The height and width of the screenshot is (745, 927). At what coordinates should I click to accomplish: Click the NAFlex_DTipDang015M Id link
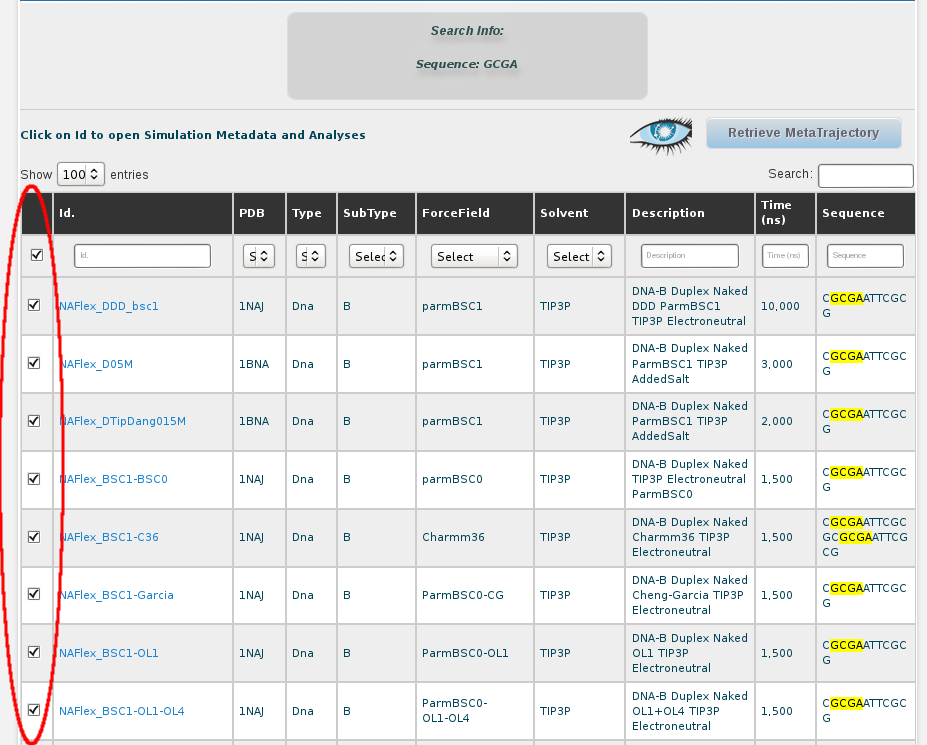pyautogui.click(x=122, y=422)
